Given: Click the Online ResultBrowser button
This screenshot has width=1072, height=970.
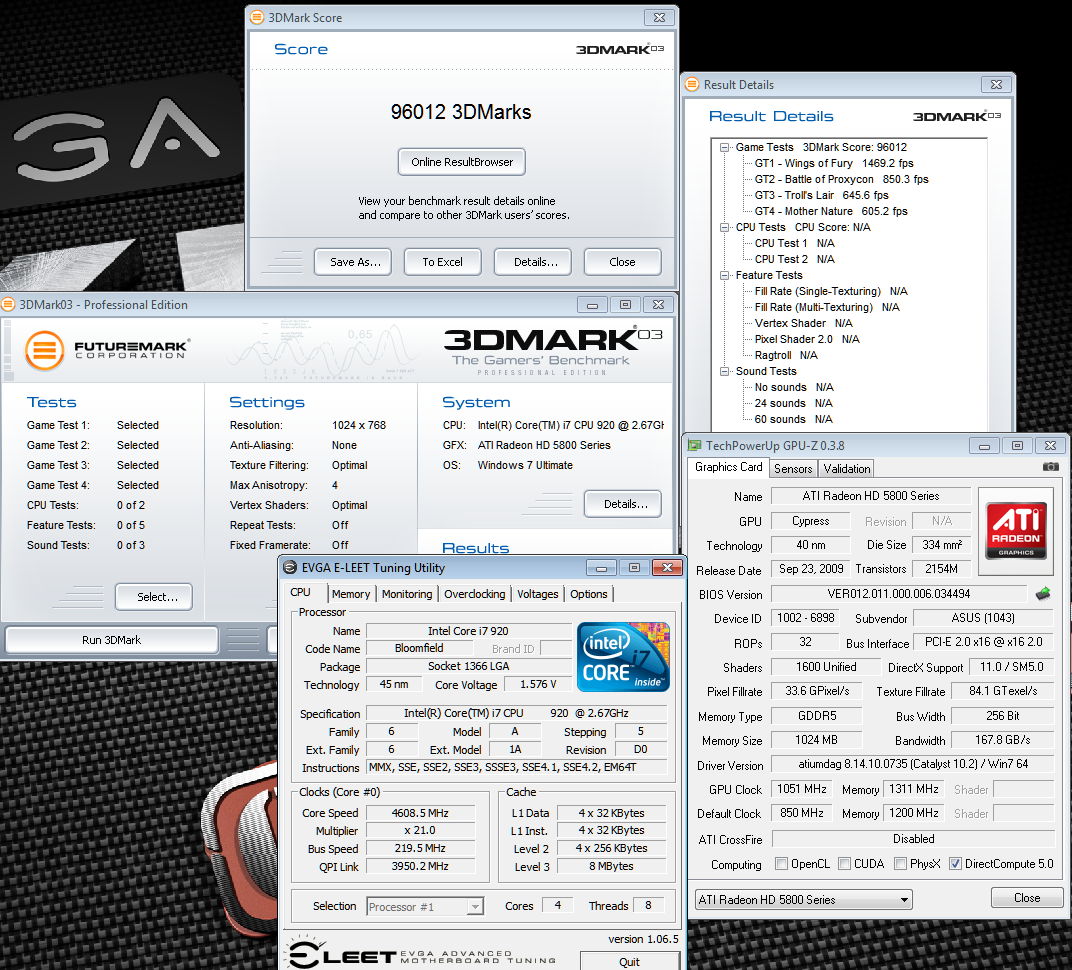Looking at the screenshot, I should (x=461, y=162).
